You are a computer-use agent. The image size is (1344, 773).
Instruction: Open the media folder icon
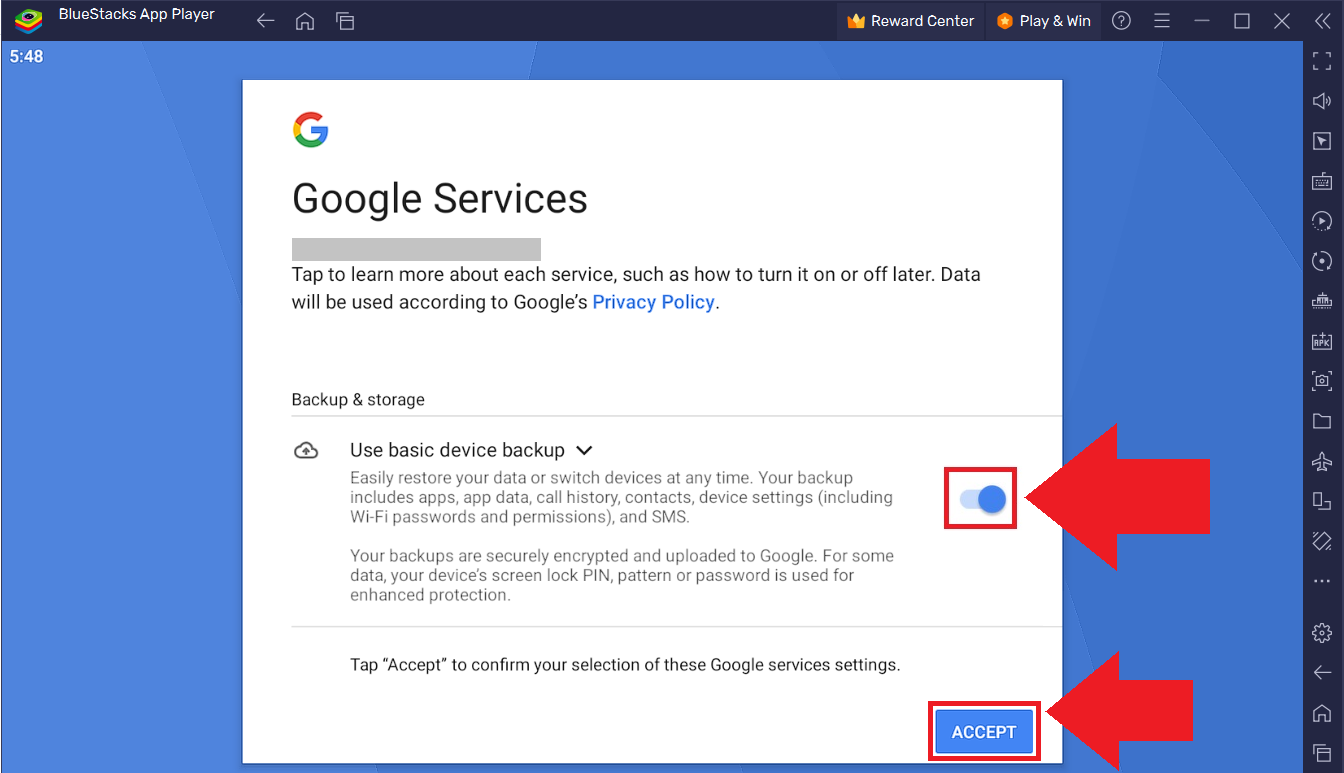pyautogui.click(x=1322, y=421)
